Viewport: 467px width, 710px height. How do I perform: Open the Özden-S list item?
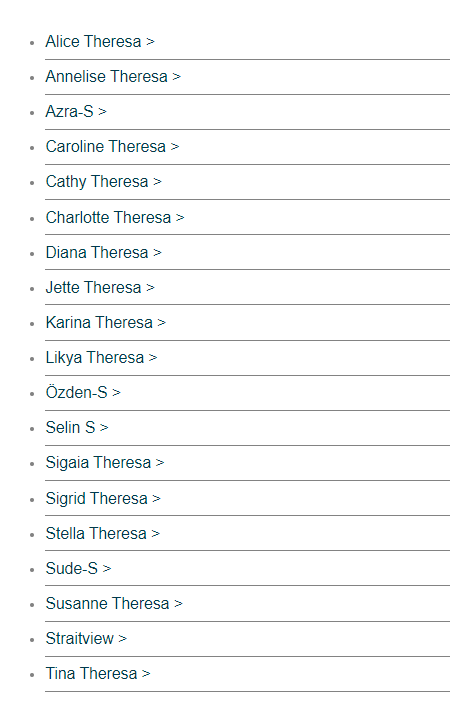point(83,393)
